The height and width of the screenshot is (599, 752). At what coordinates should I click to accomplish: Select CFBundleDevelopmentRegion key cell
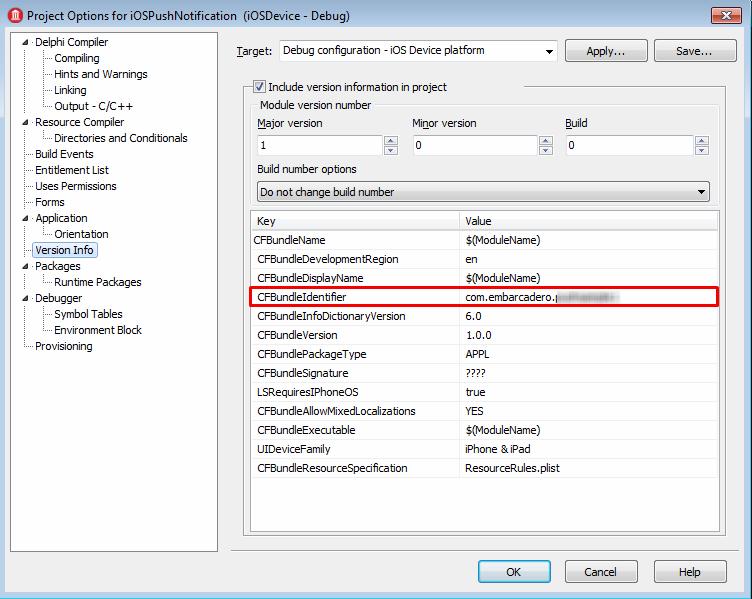click(x=355, y=259)
